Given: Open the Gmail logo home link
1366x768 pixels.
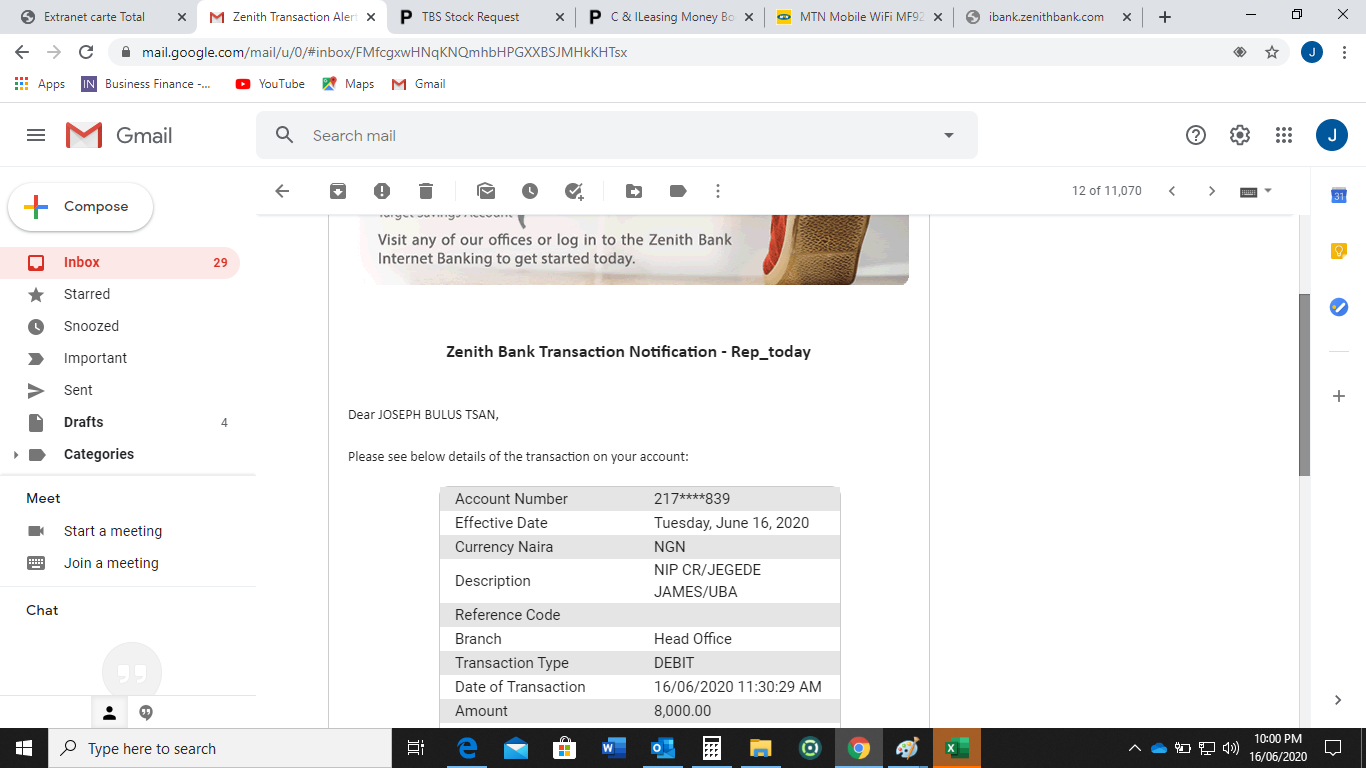Looking at the screenshot, I should pyautogui.click(x=120, y=135).
